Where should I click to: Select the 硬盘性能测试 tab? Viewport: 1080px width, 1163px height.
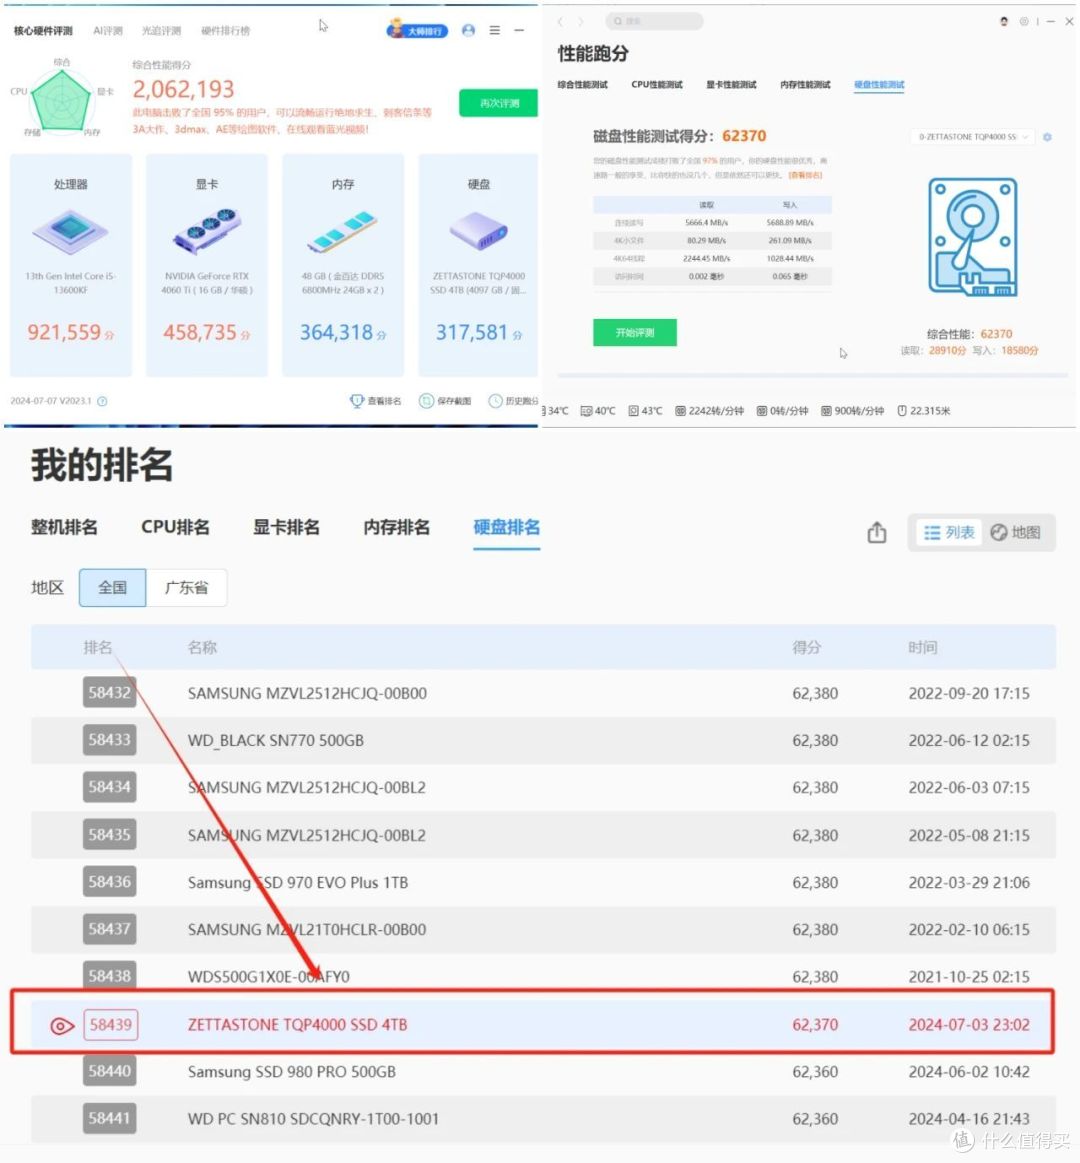coord(879,85)
